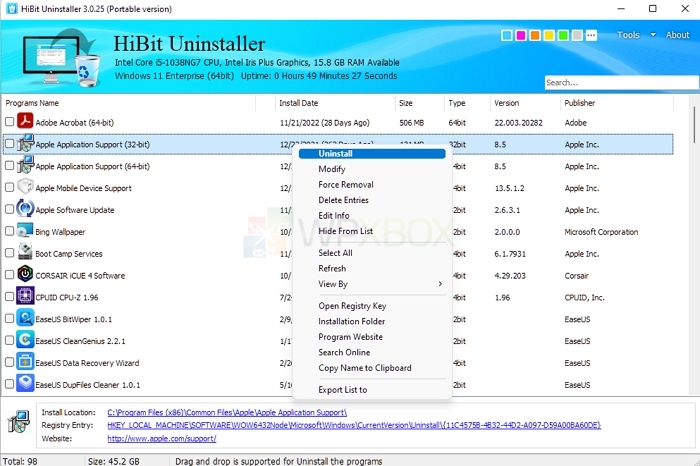Click the Apple Application Support (32-bit) icon
700x466 pixels.
coord(25,143)
